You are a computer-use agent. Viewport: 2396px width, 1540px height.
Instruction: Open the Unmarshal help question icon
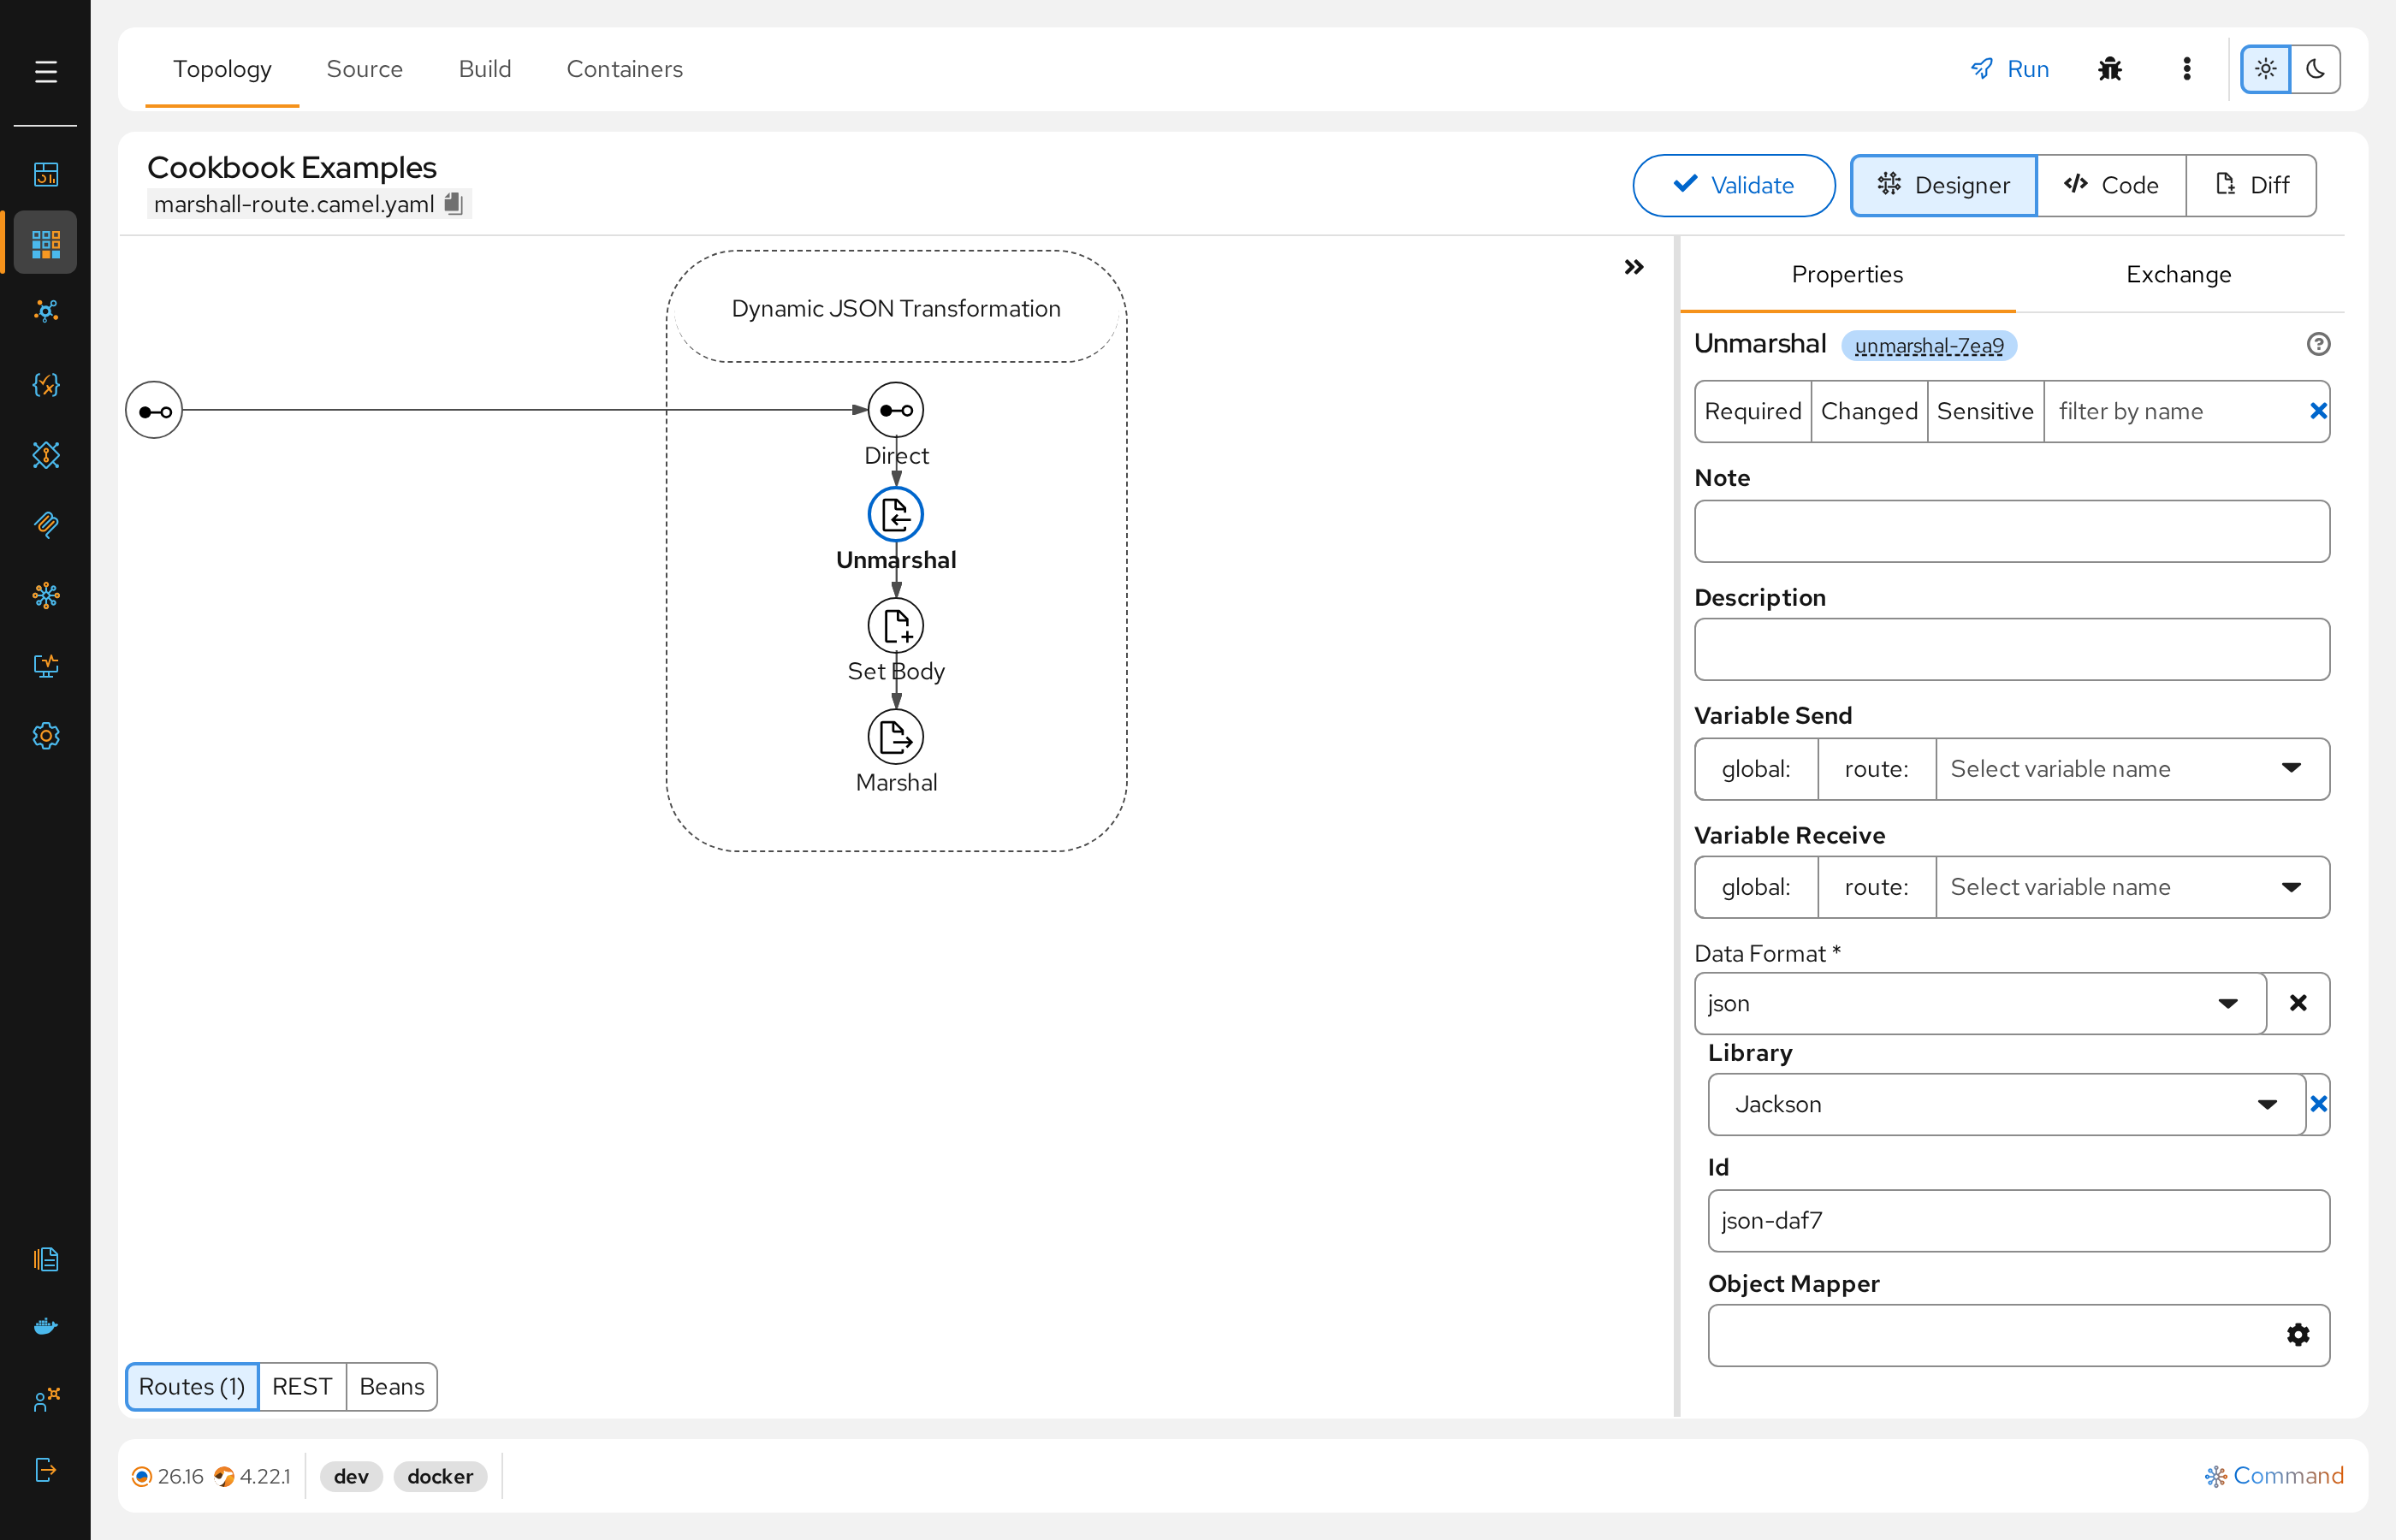pos(2317,344)
